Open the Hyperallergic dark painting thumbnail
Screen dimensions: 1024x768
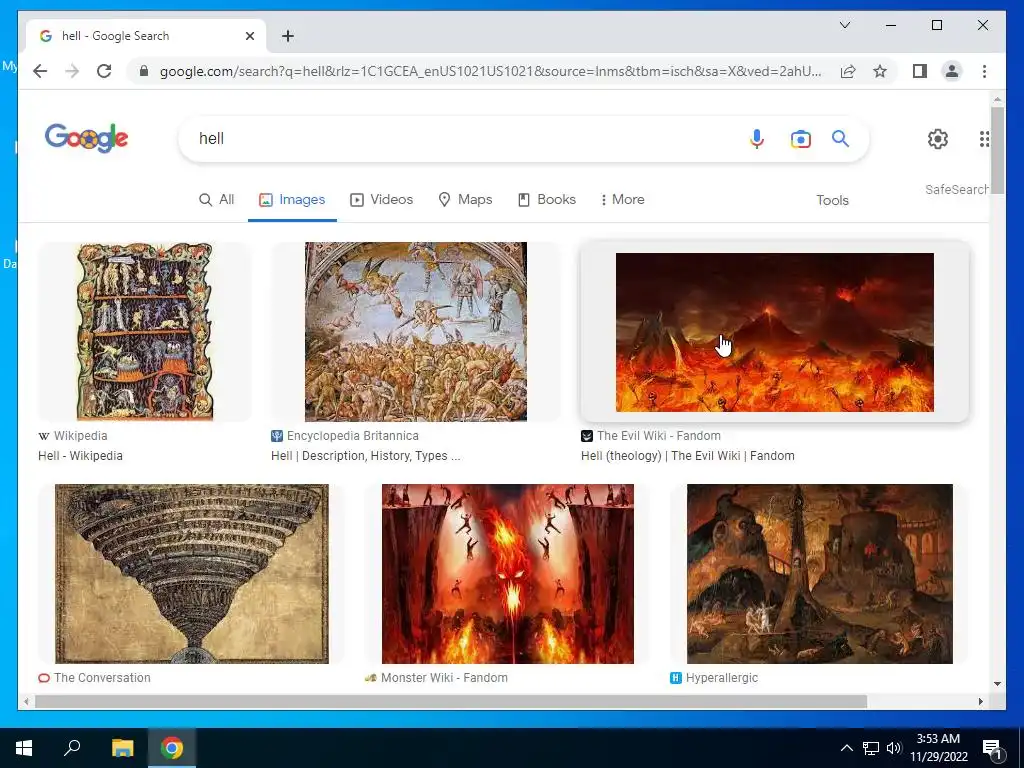click(820, 573)
